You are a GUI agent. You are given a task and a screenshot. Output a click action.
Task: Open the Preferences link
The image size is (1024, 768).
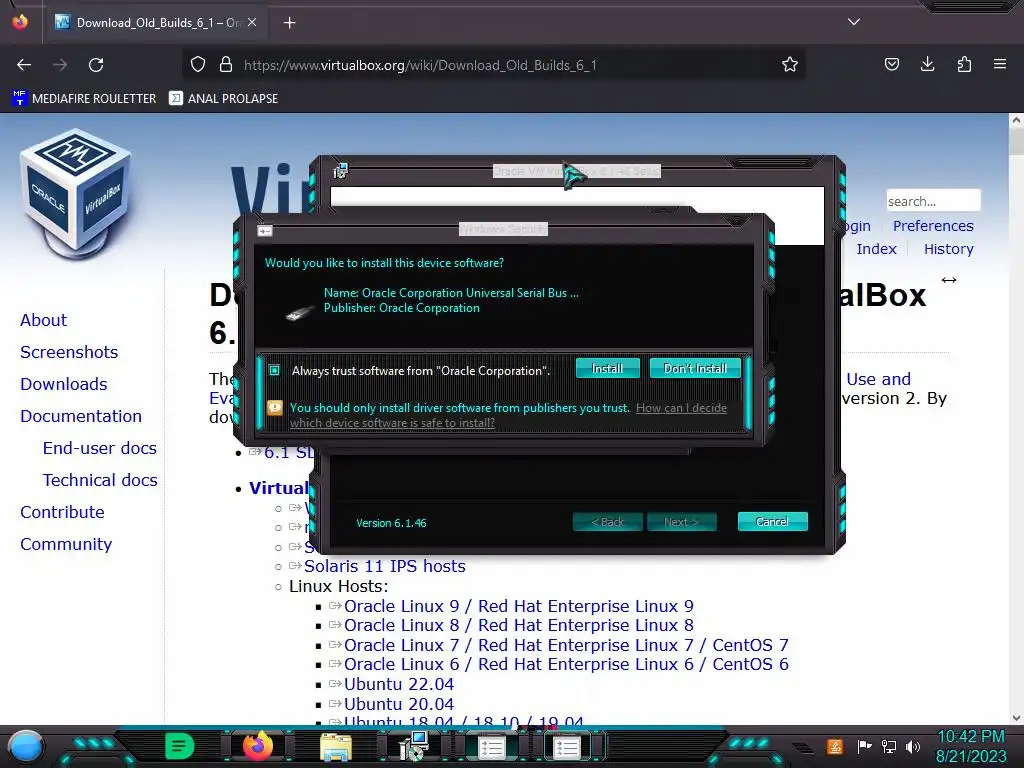pyautogui.click(x=933, y=226)
